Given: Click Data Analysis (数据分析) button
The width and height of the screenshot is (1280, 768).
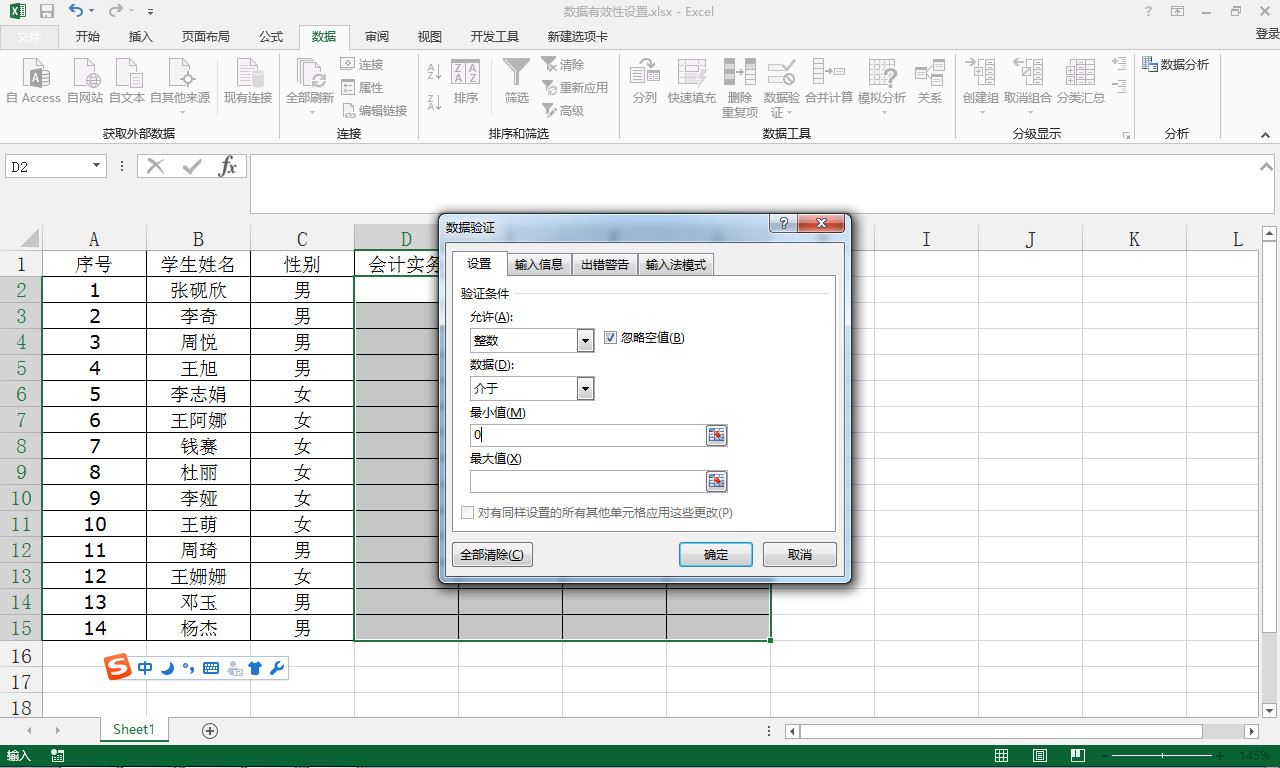Looking at the screenshot, I should point(1176,64).
